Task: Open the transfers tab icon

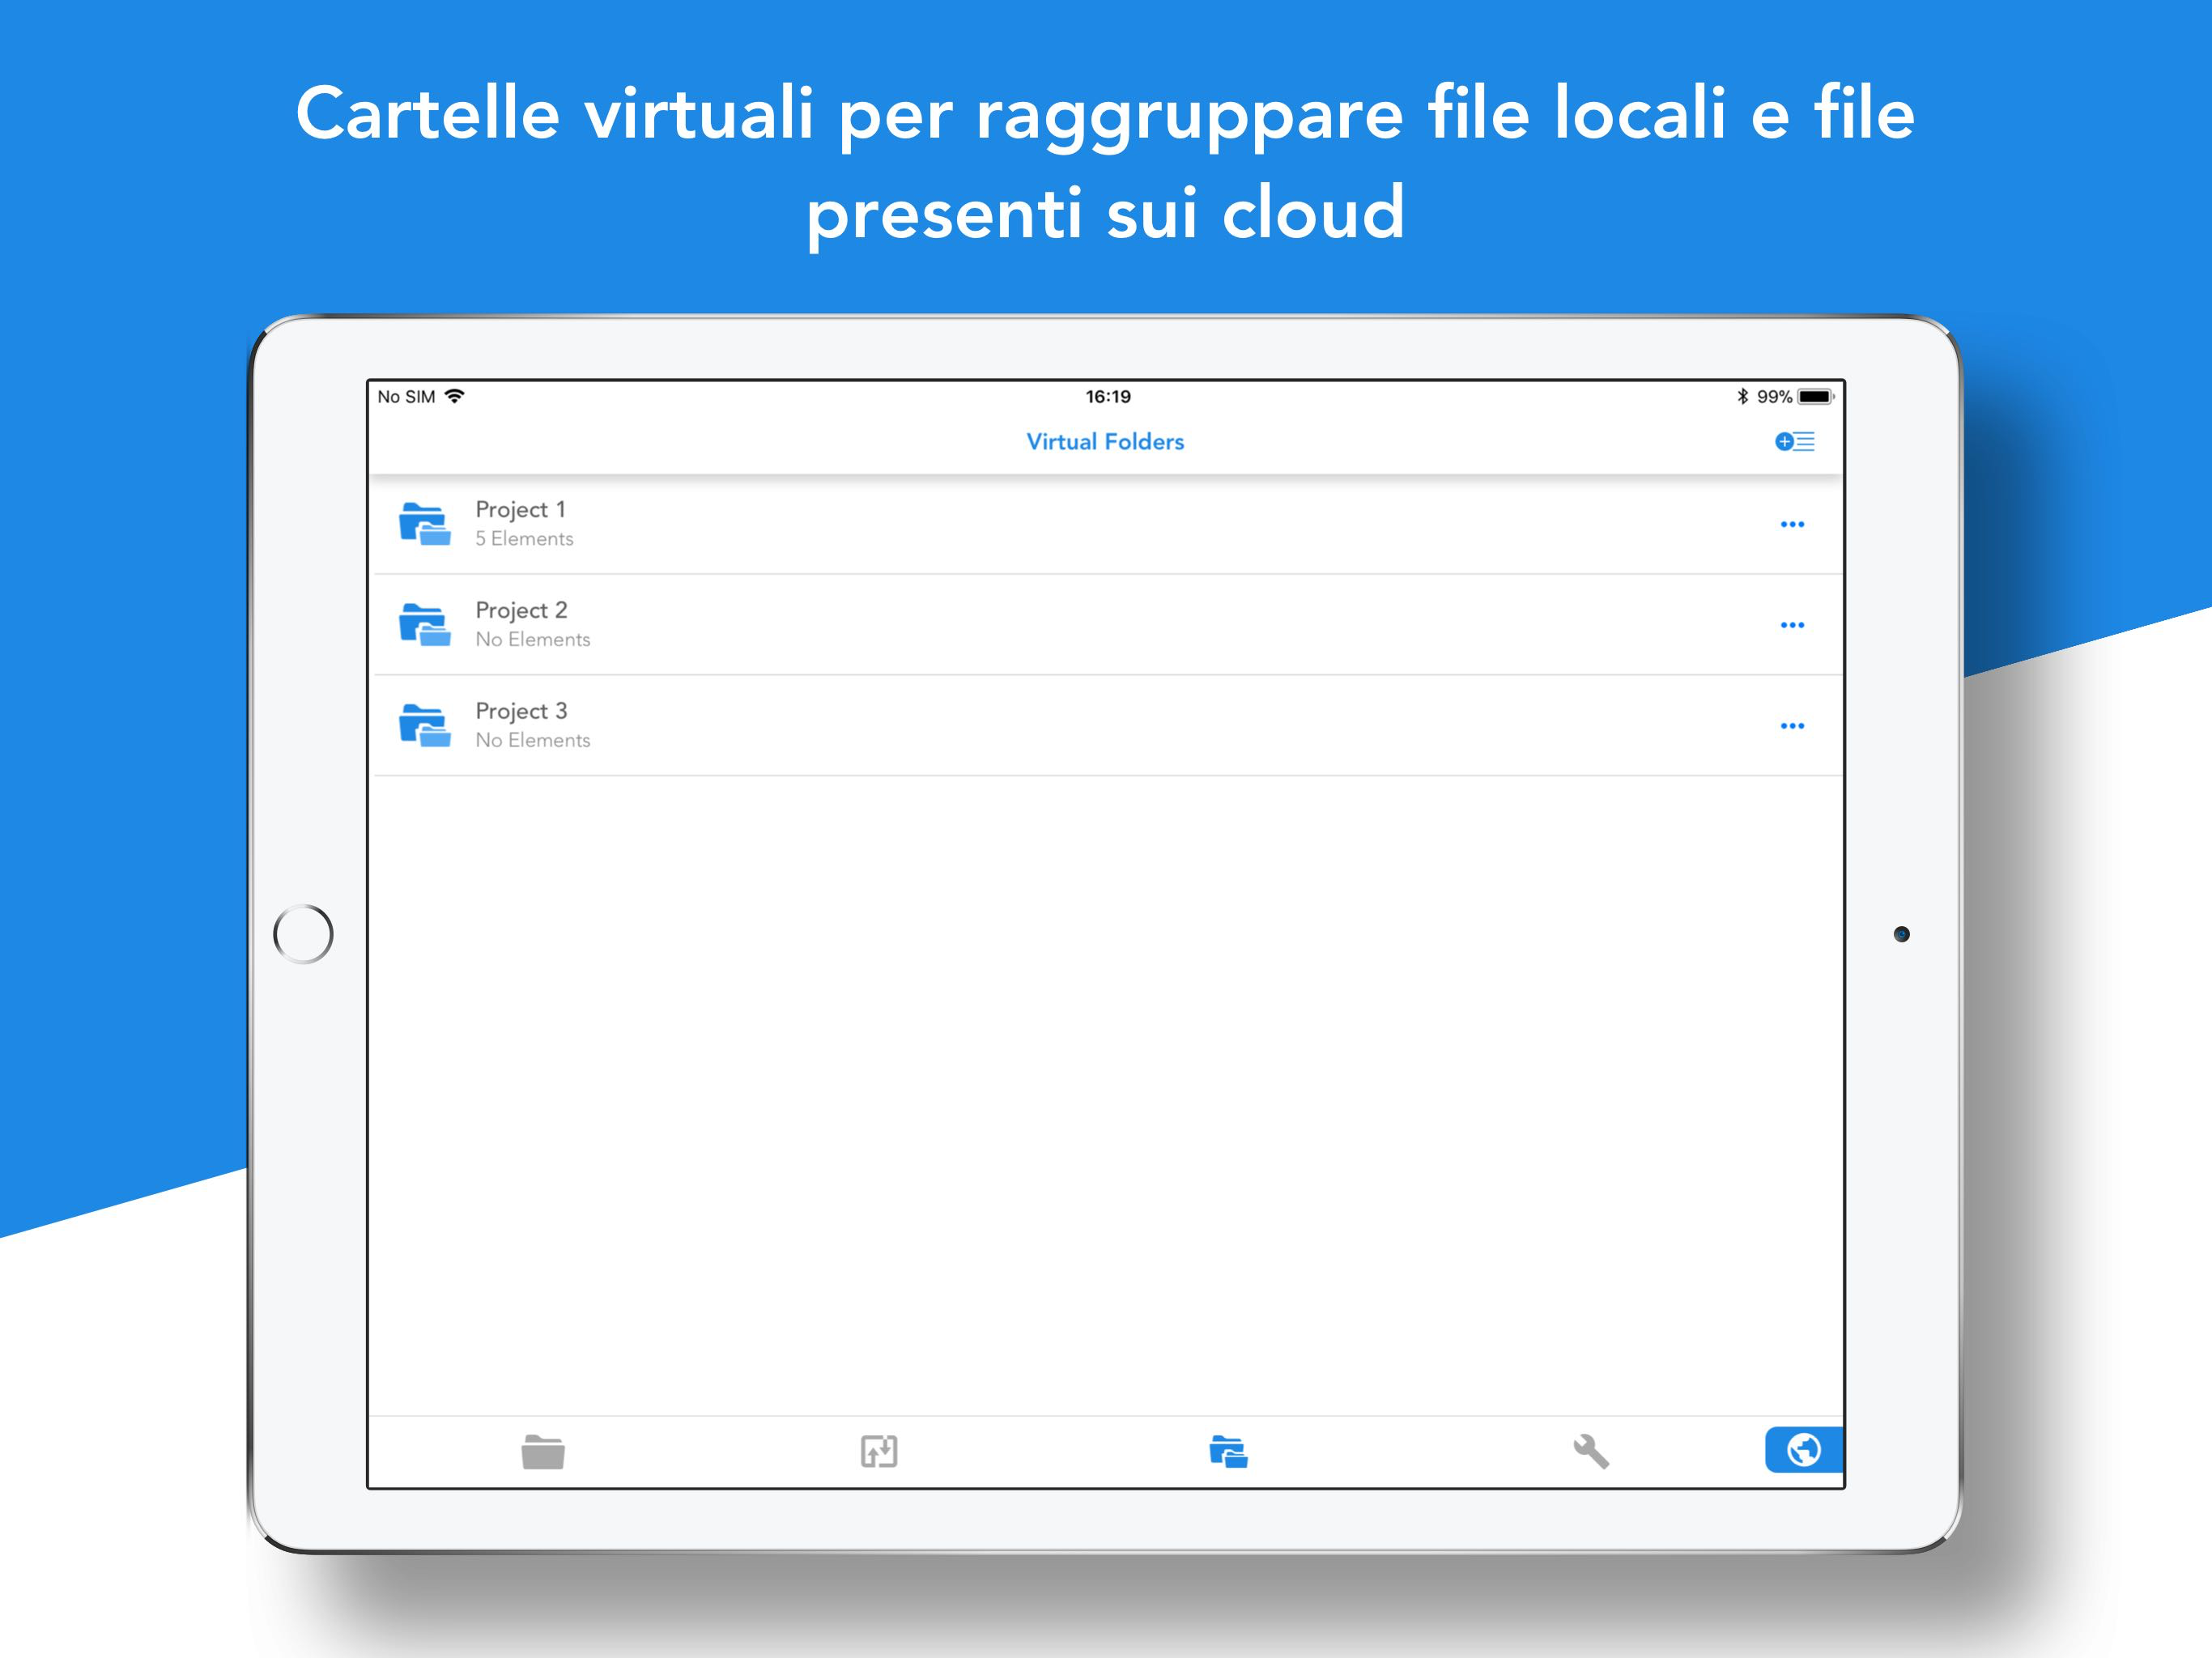Action: [x=879, y=1451]
